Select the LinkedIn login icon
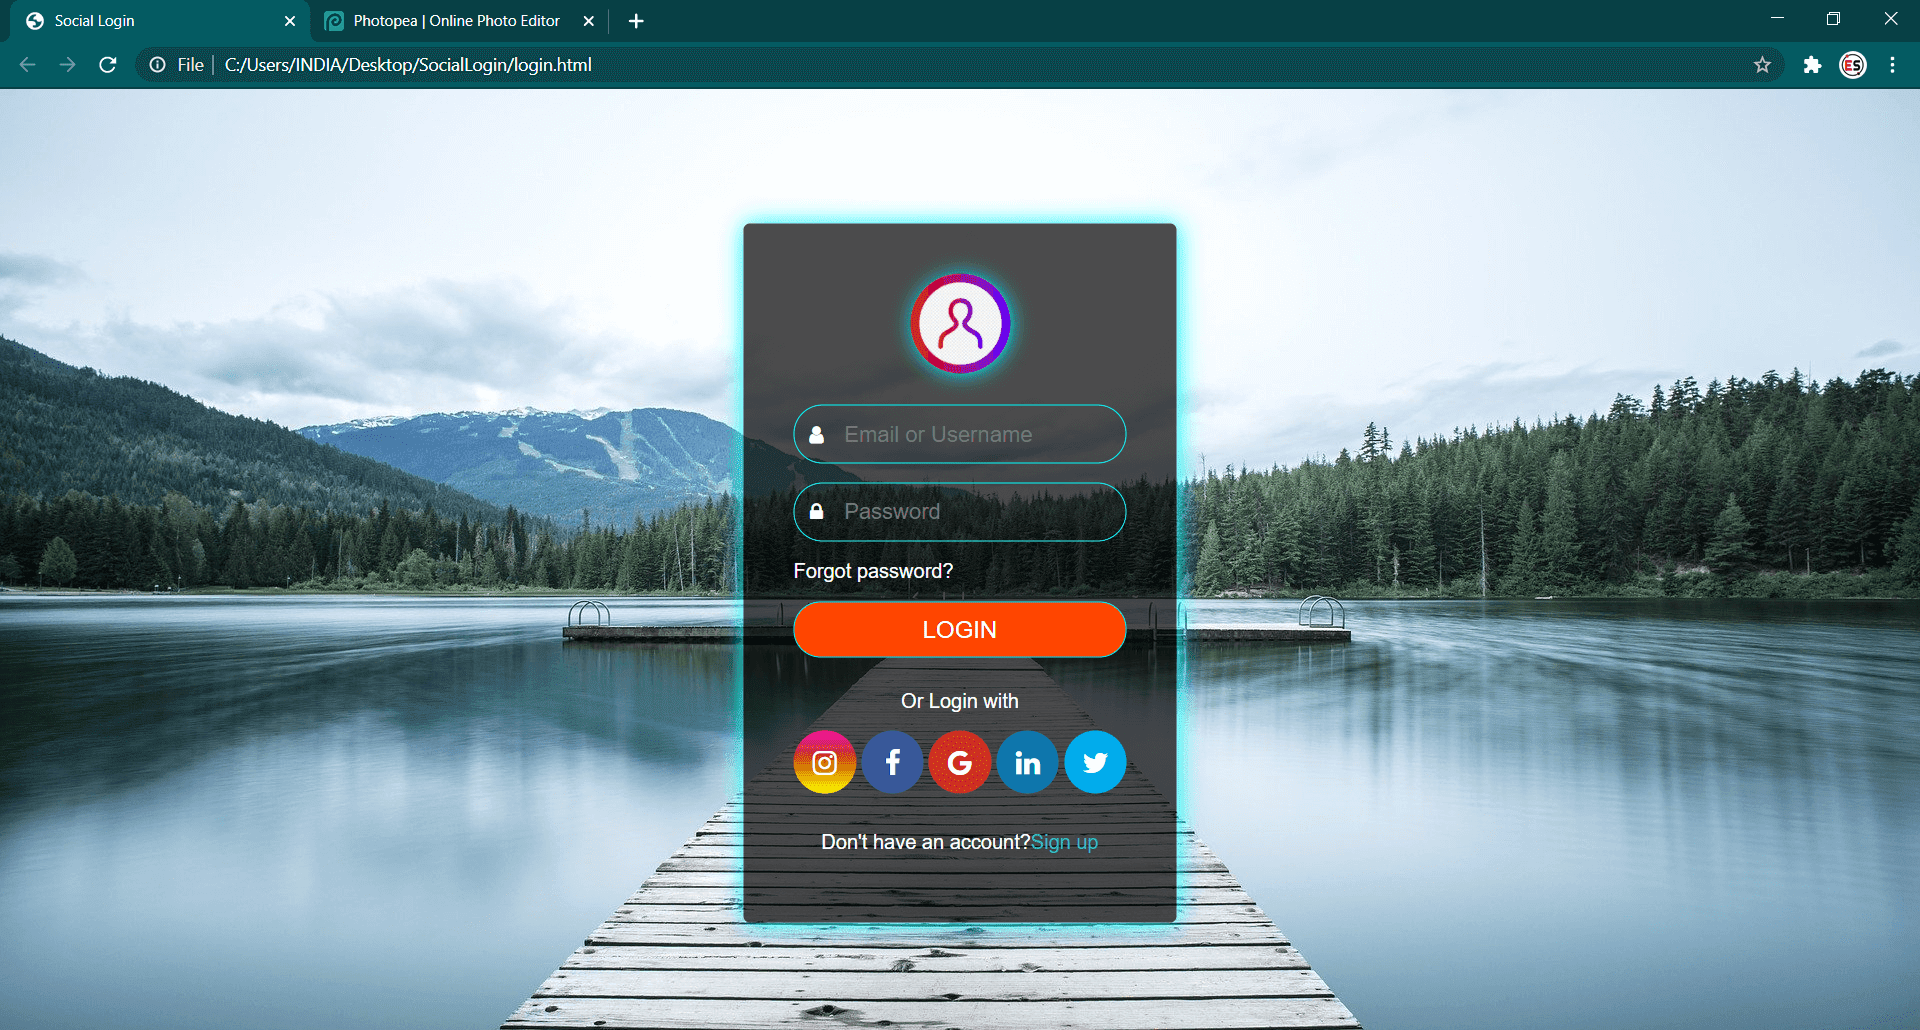The width and height of the screenshot is (1920, 1030). coord(1027,762)
